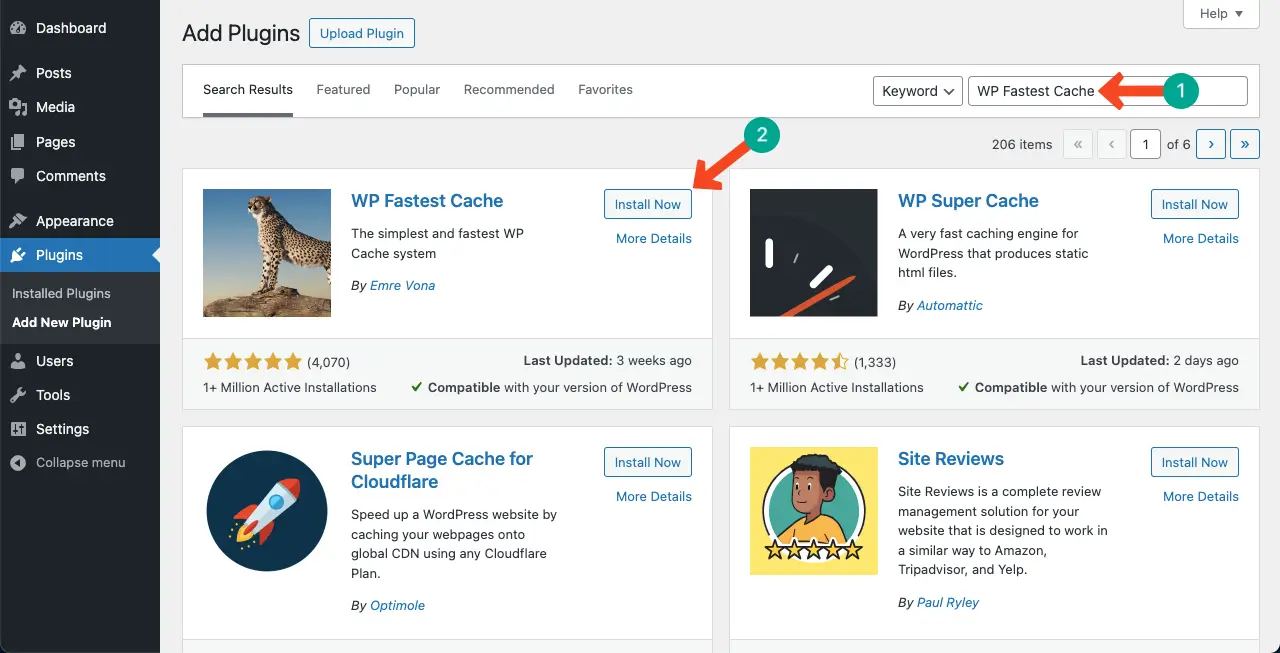Screen dimensions: 1280x653
Task: Open the Recommended plugins tab
Action: point(509,90)
